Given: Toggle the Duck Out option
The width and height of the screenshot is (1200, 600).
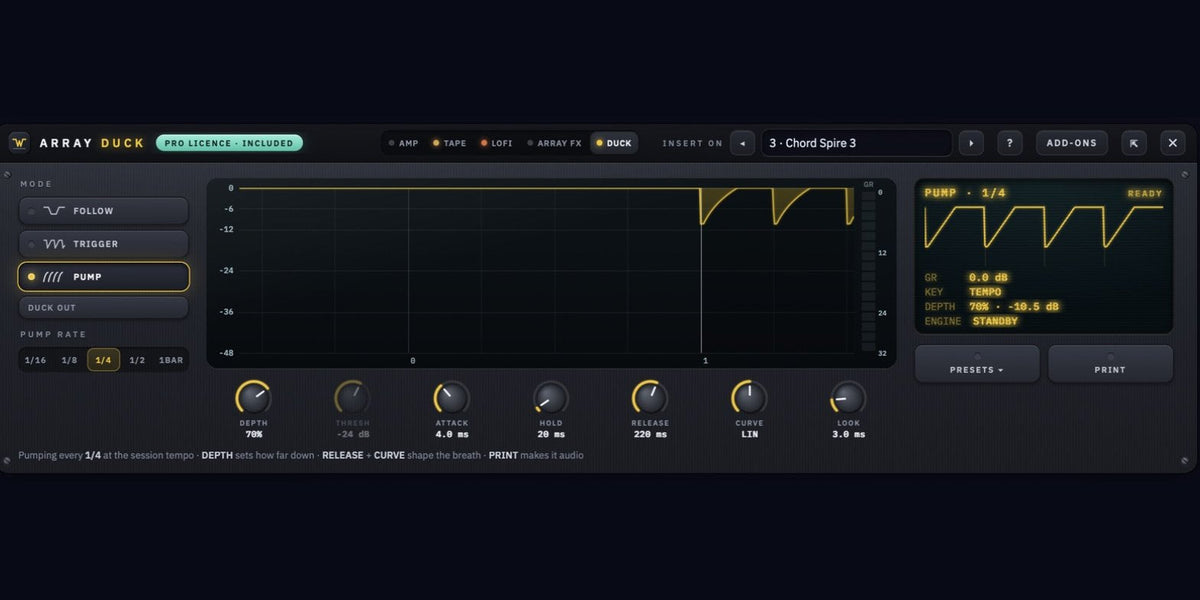Looking at the screenshot, I should [103, 308].
